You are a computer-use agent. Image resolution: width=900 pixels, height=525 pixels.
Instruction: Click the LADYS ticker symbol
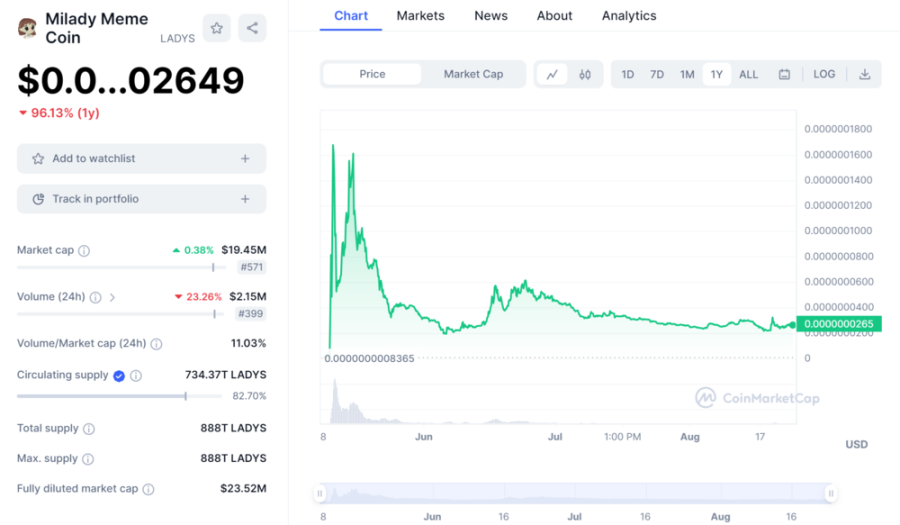click(x=177, y=38)
